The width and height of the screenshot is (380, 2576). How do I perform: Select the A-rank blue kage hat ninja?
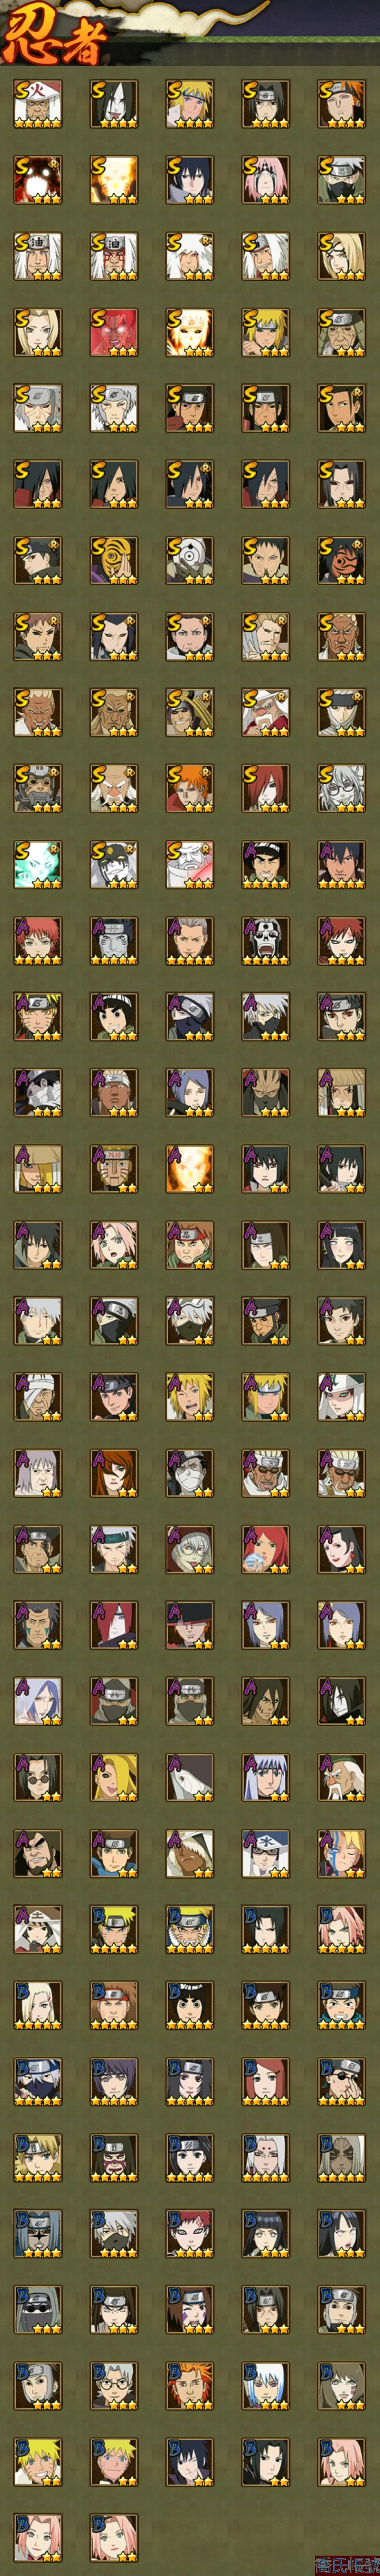pos(265,1852)
